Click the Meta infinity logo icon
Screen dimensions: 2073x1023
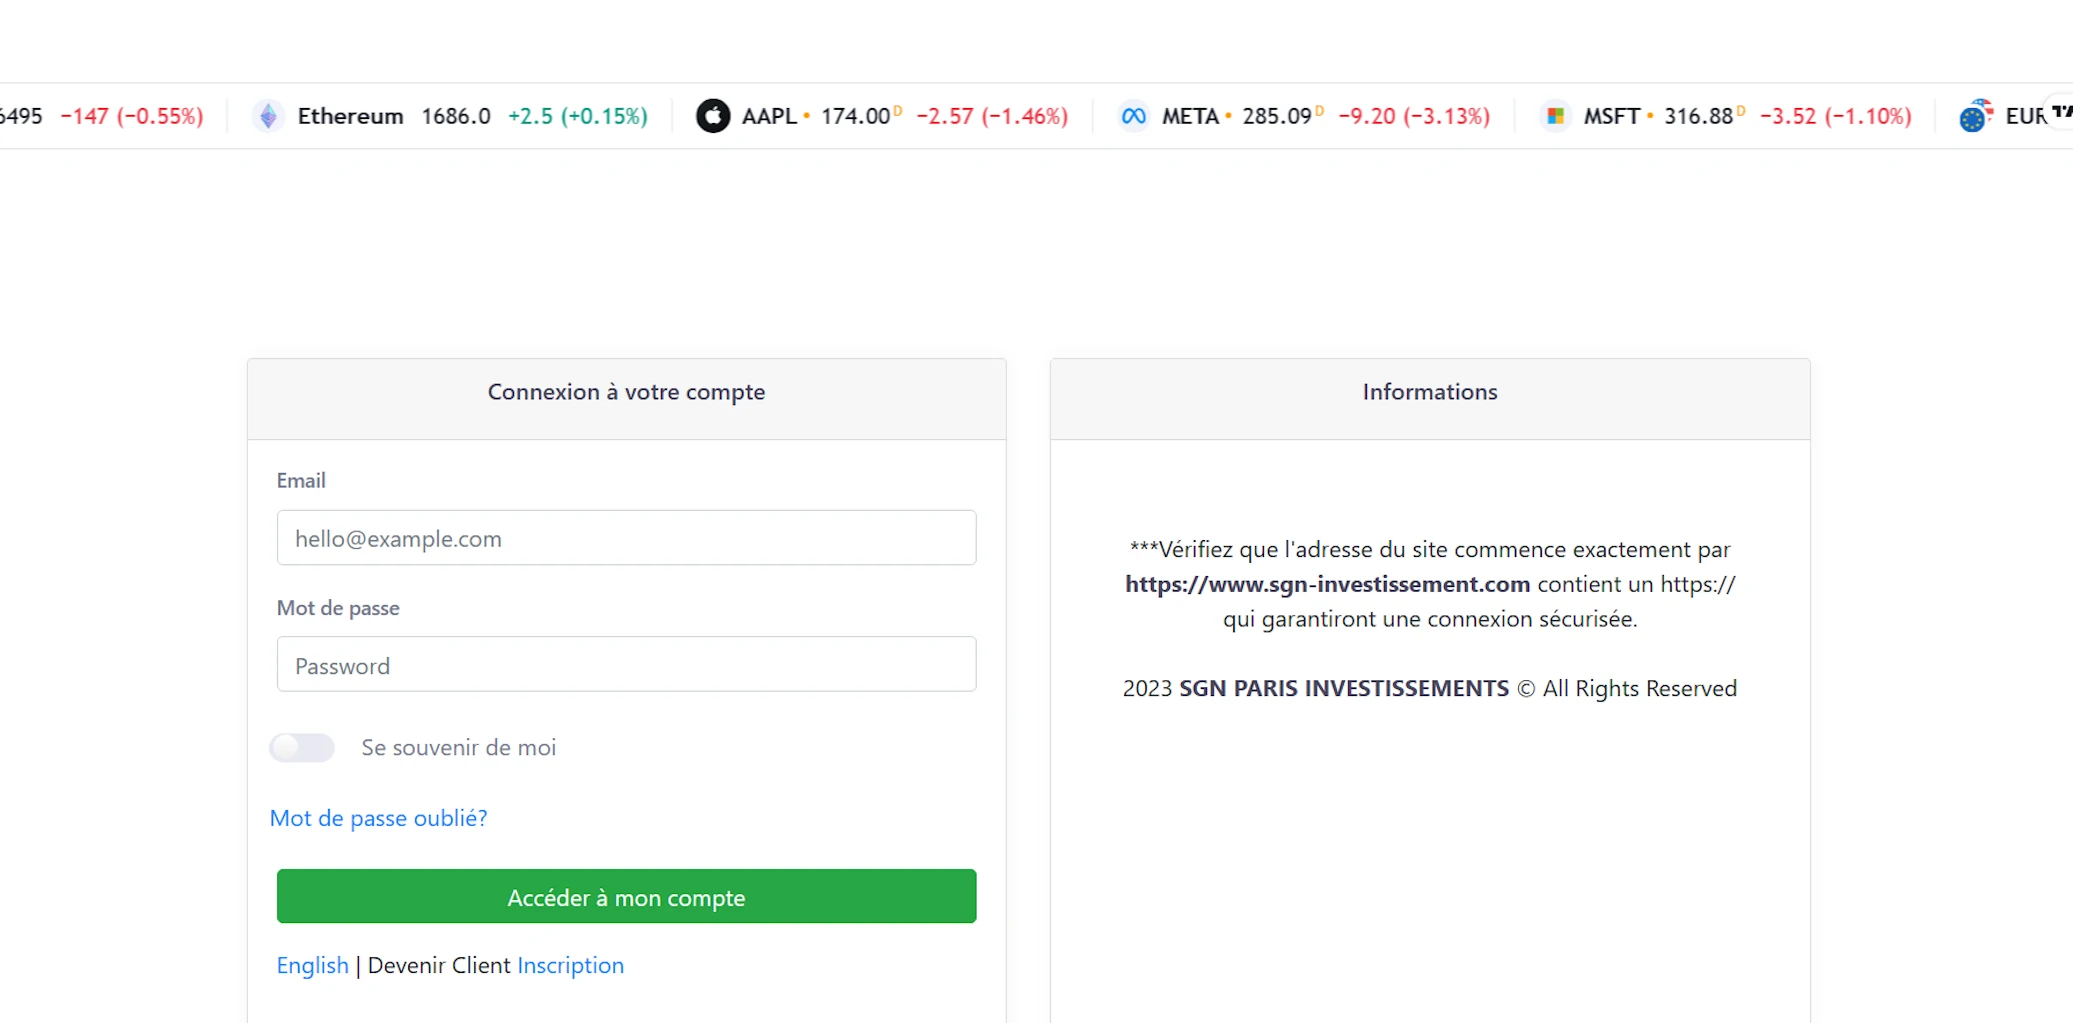(1133, 116)
